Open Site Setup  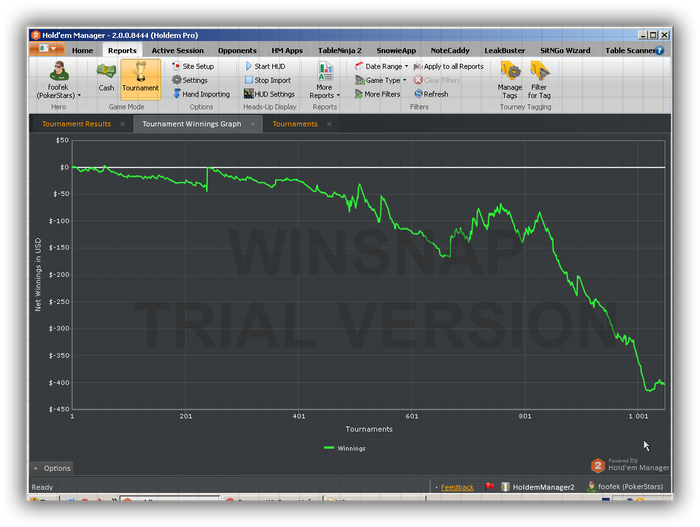[x=193, y=66]
